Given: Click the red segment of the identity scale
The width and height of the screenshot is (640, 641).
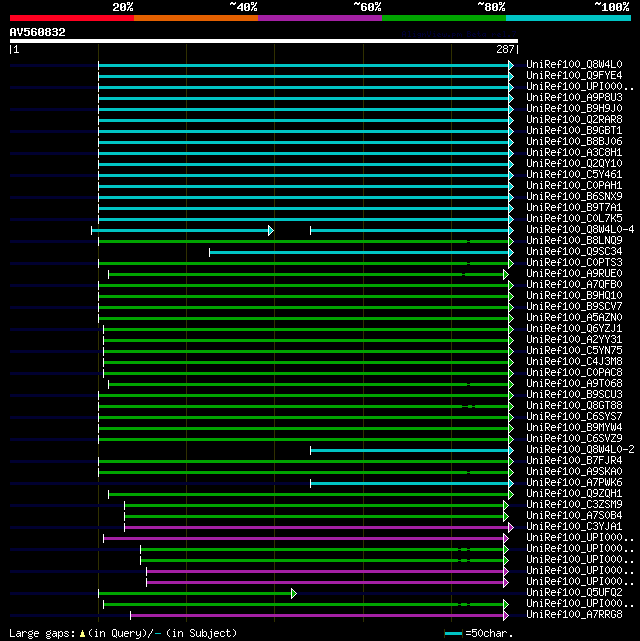Looking at the screenshot, I should (72, 18).
